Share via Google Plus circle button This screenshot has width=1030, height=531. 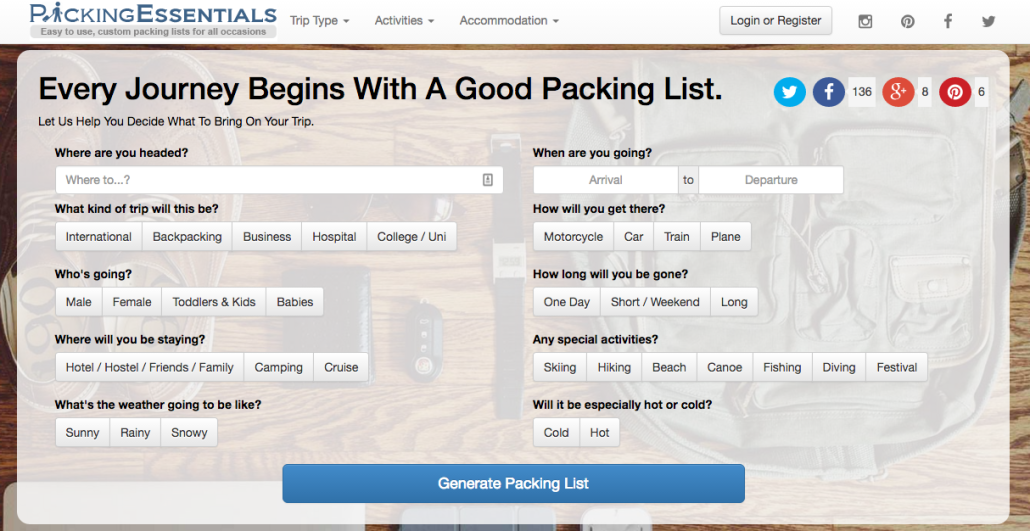pyautogui.click(x=898, y=92)
